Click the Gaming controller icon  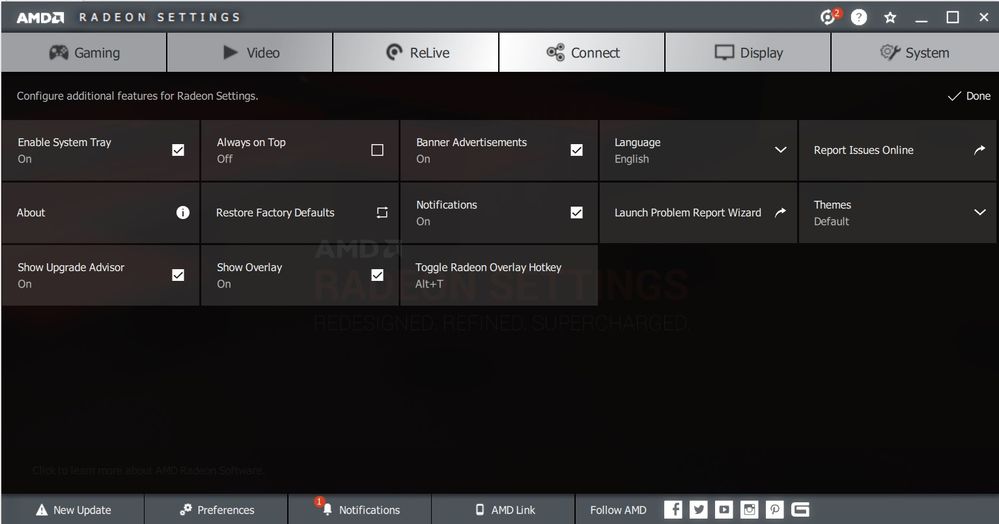59,52
